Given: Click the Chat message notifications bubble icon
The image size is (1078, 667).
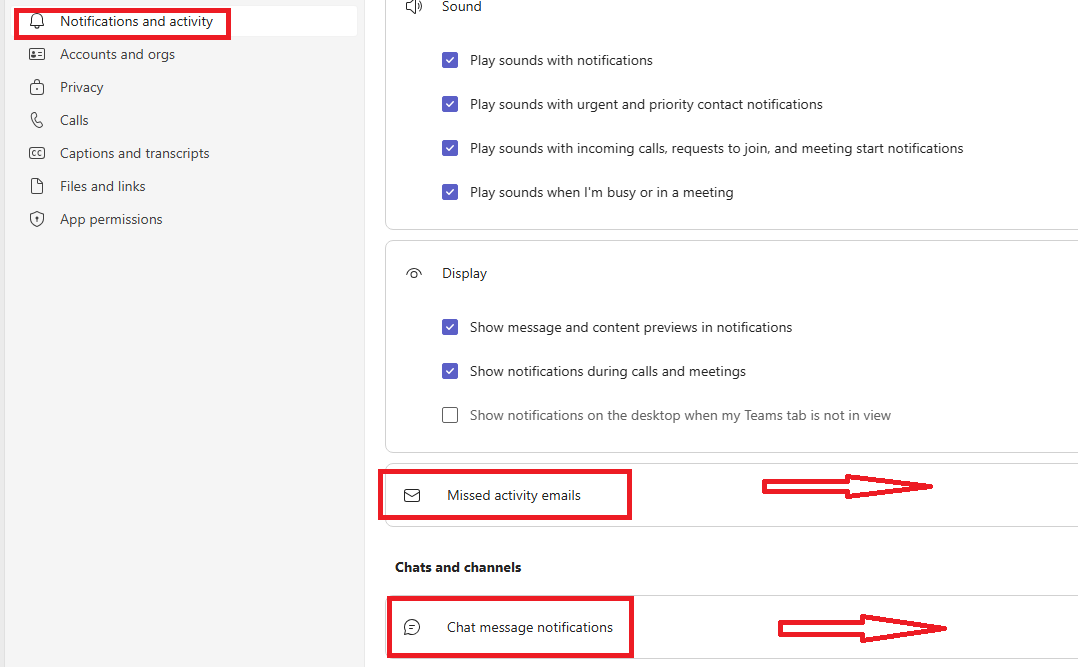Looking at the screenshot, I should pyautogui.click(x=411, y=627).
